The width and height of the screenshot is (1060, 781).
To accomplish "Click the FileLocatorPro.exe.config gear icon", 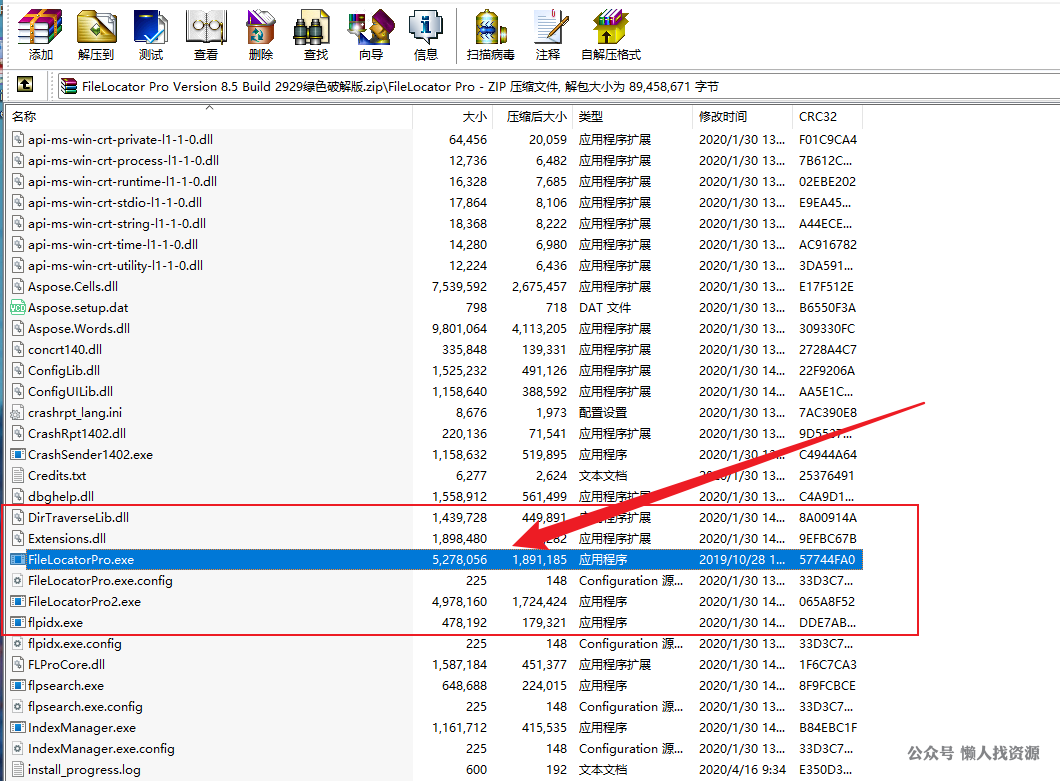I will (x=18, y=580).
